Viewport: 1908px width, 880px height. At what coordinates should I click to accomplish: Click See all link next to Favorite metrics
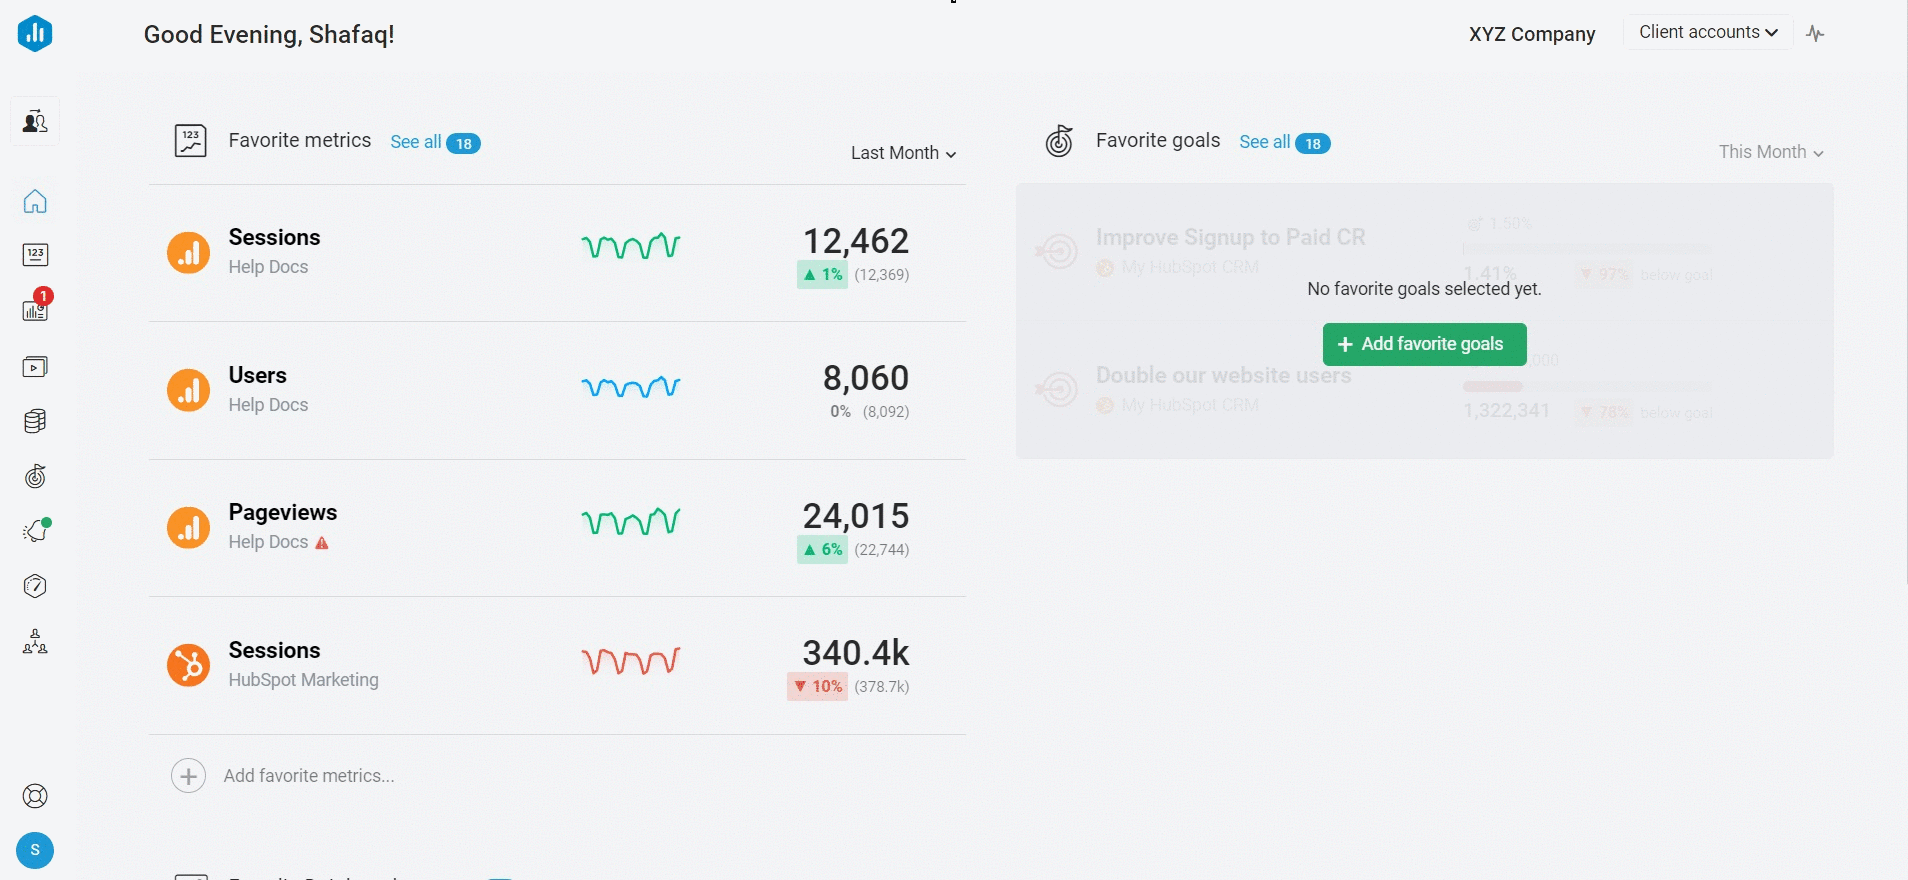pyautogui.click(x=415, y=142)
